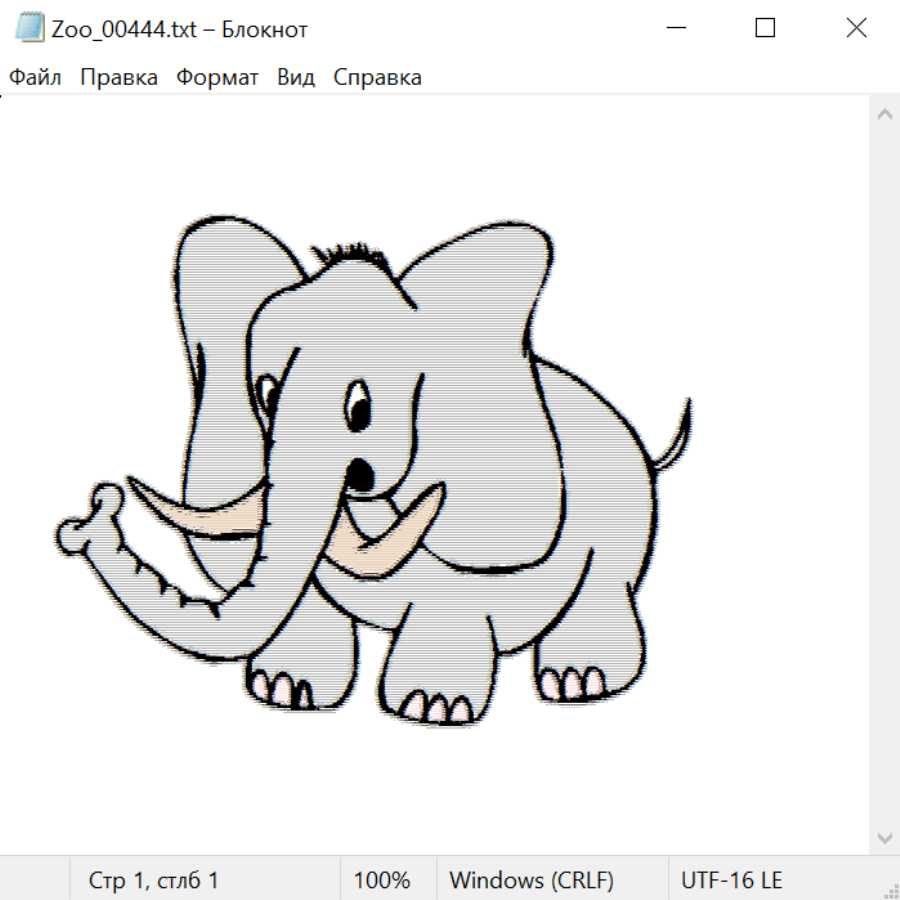900x900 pixels.
Task: Click the elephant's curled trunk tip
Action: pos(87,518)
